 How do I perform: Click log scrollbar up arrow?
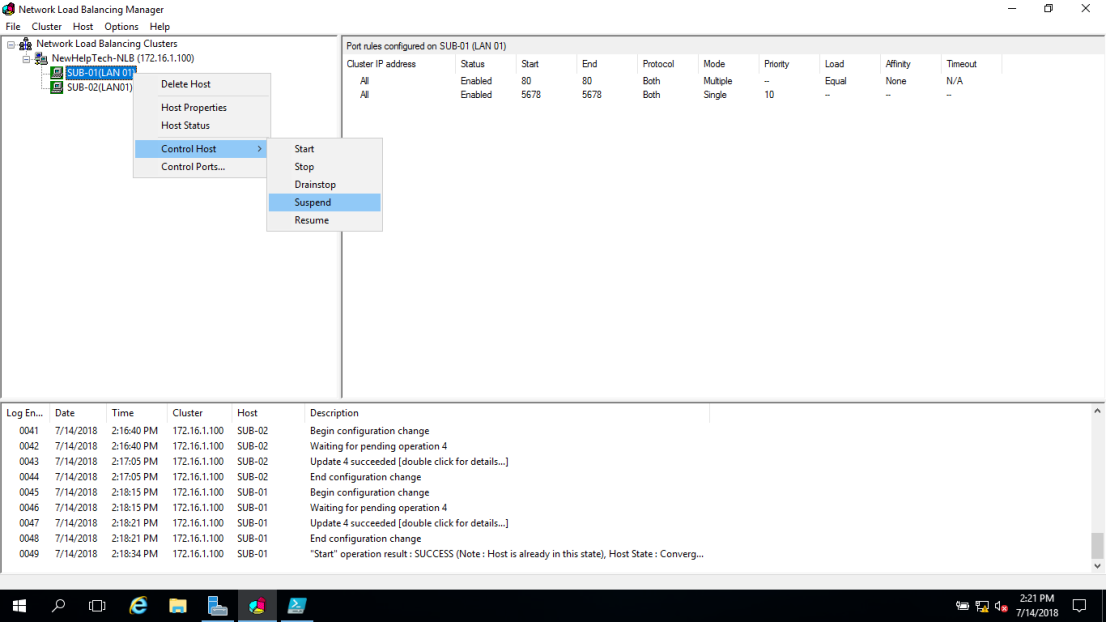(x=1098, y=412)
